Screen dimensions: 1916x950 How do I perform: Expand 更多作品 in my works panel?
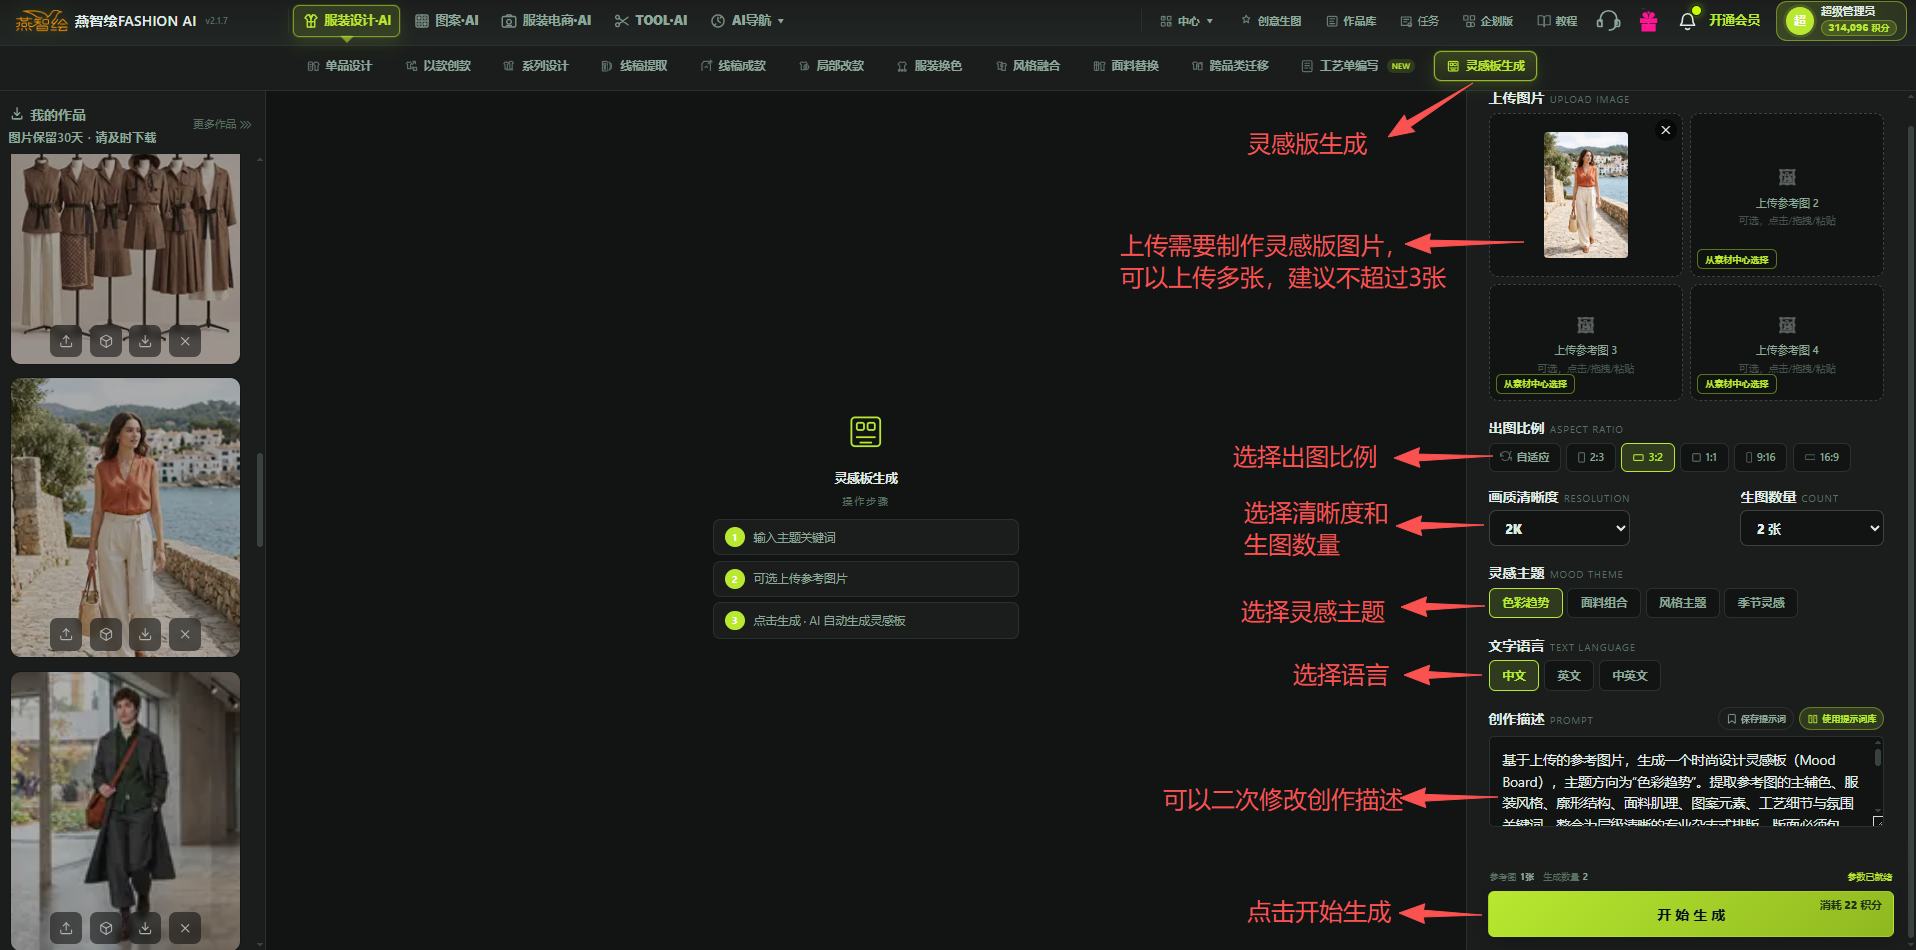point(221,124)
